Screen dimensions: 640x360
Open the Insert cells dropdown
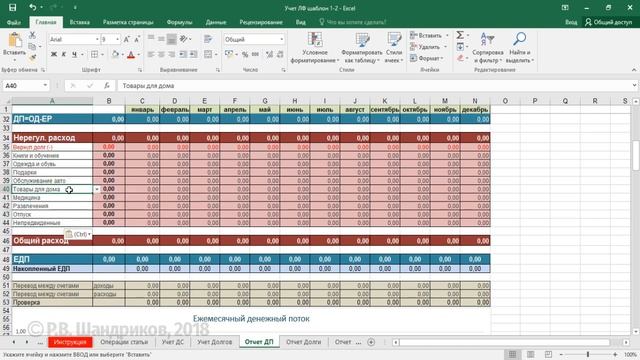pyautogui.click(x=447, y=36)
